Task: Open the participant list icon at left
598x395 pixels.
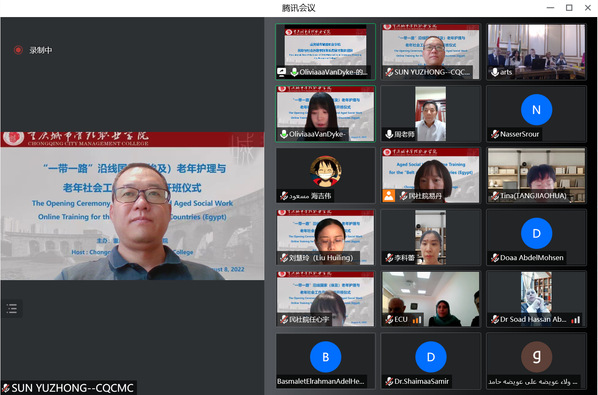Action: point(11,308)
